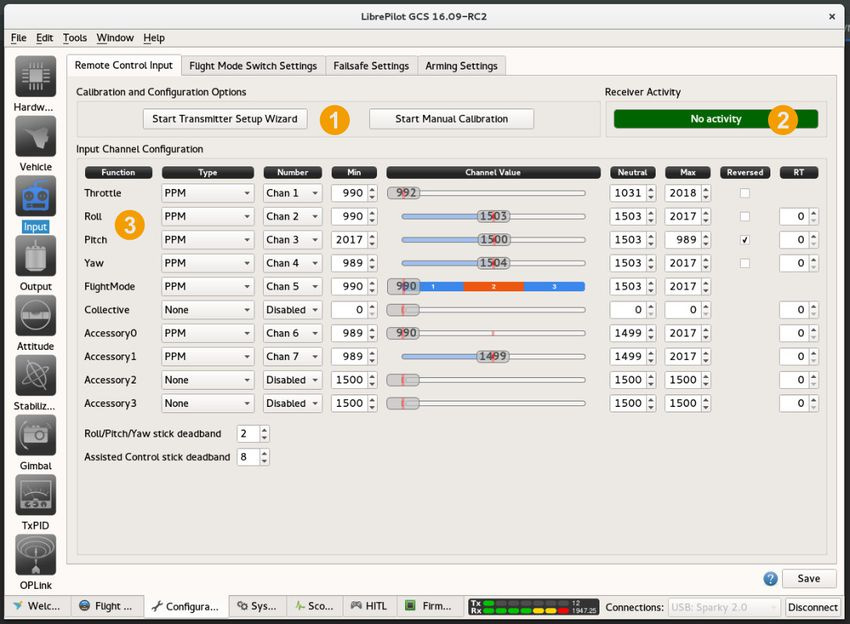The image size is (850, 624).
Task: Expand the Pitch Type dropdown
Action: (208, 240)
